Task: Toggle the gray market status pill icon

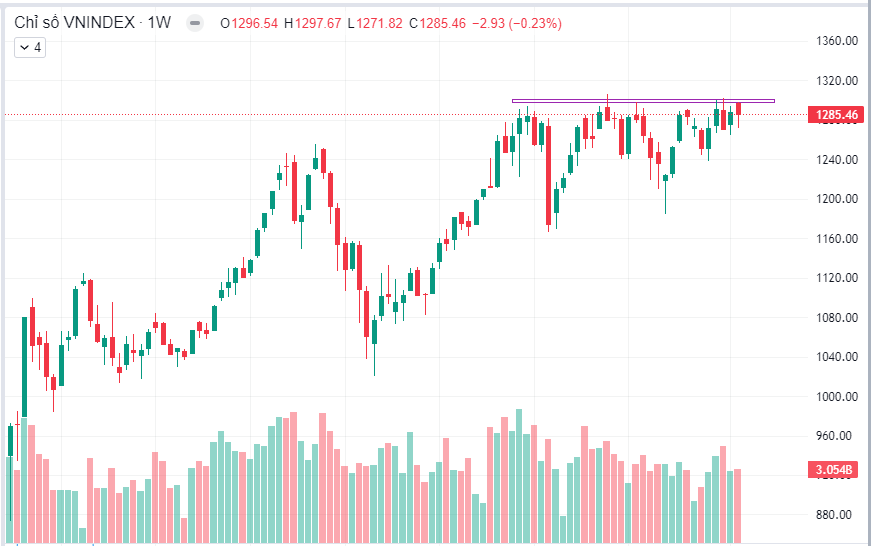Action: point(194,23)
